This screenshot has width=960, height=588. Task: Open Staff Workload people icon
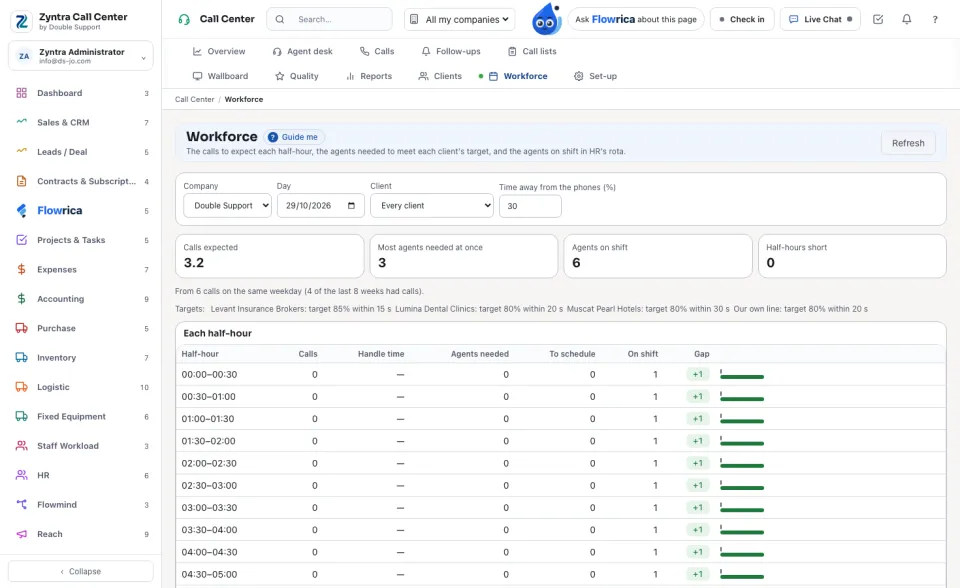click(21, 446)
